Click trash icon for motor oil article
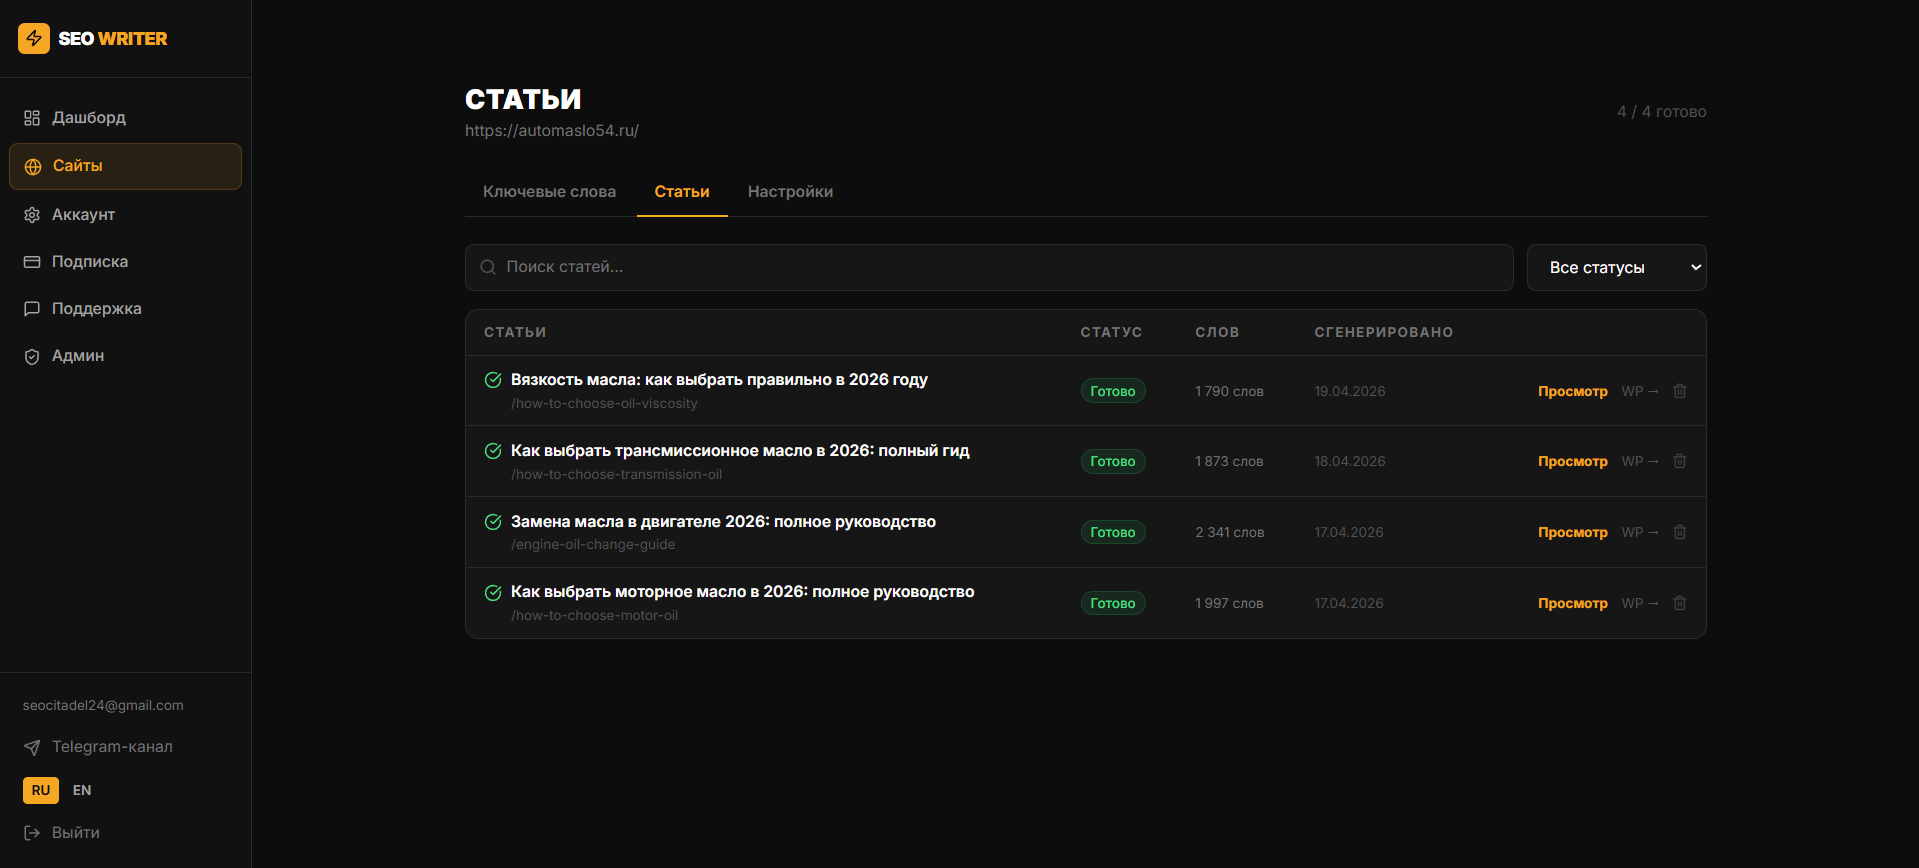This screenshot has width=1919, height=868. (x=1680, y=603)
